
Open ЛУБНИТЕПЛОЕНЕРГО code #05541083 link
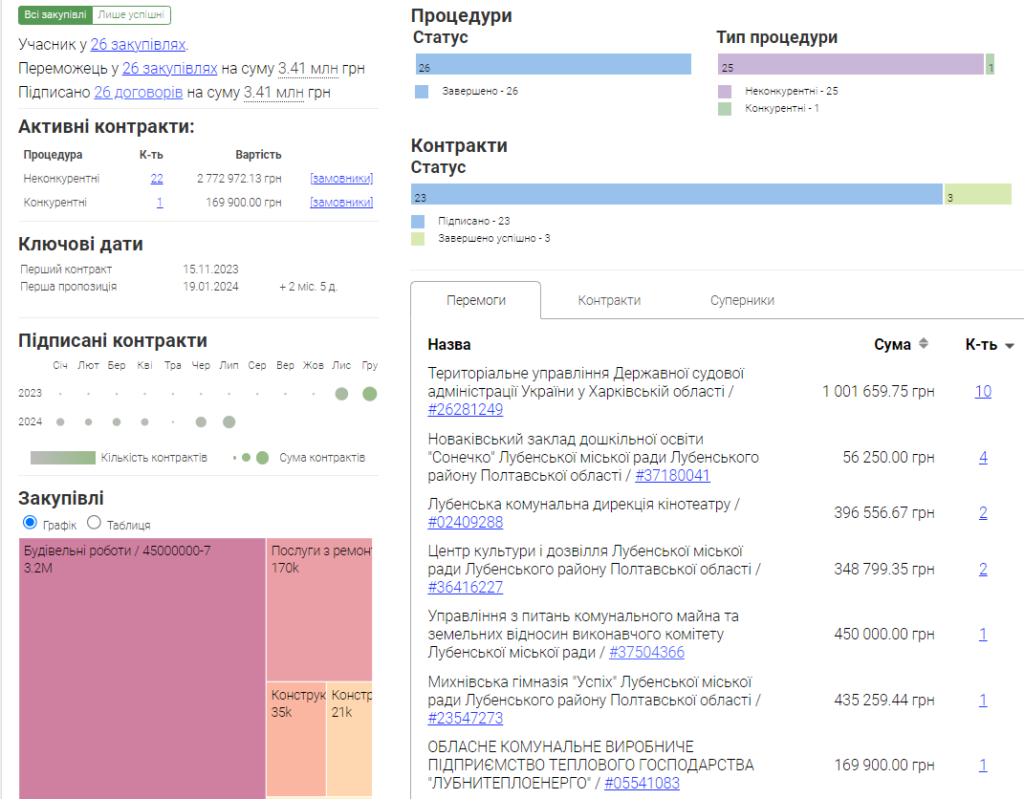coord(641,783)
